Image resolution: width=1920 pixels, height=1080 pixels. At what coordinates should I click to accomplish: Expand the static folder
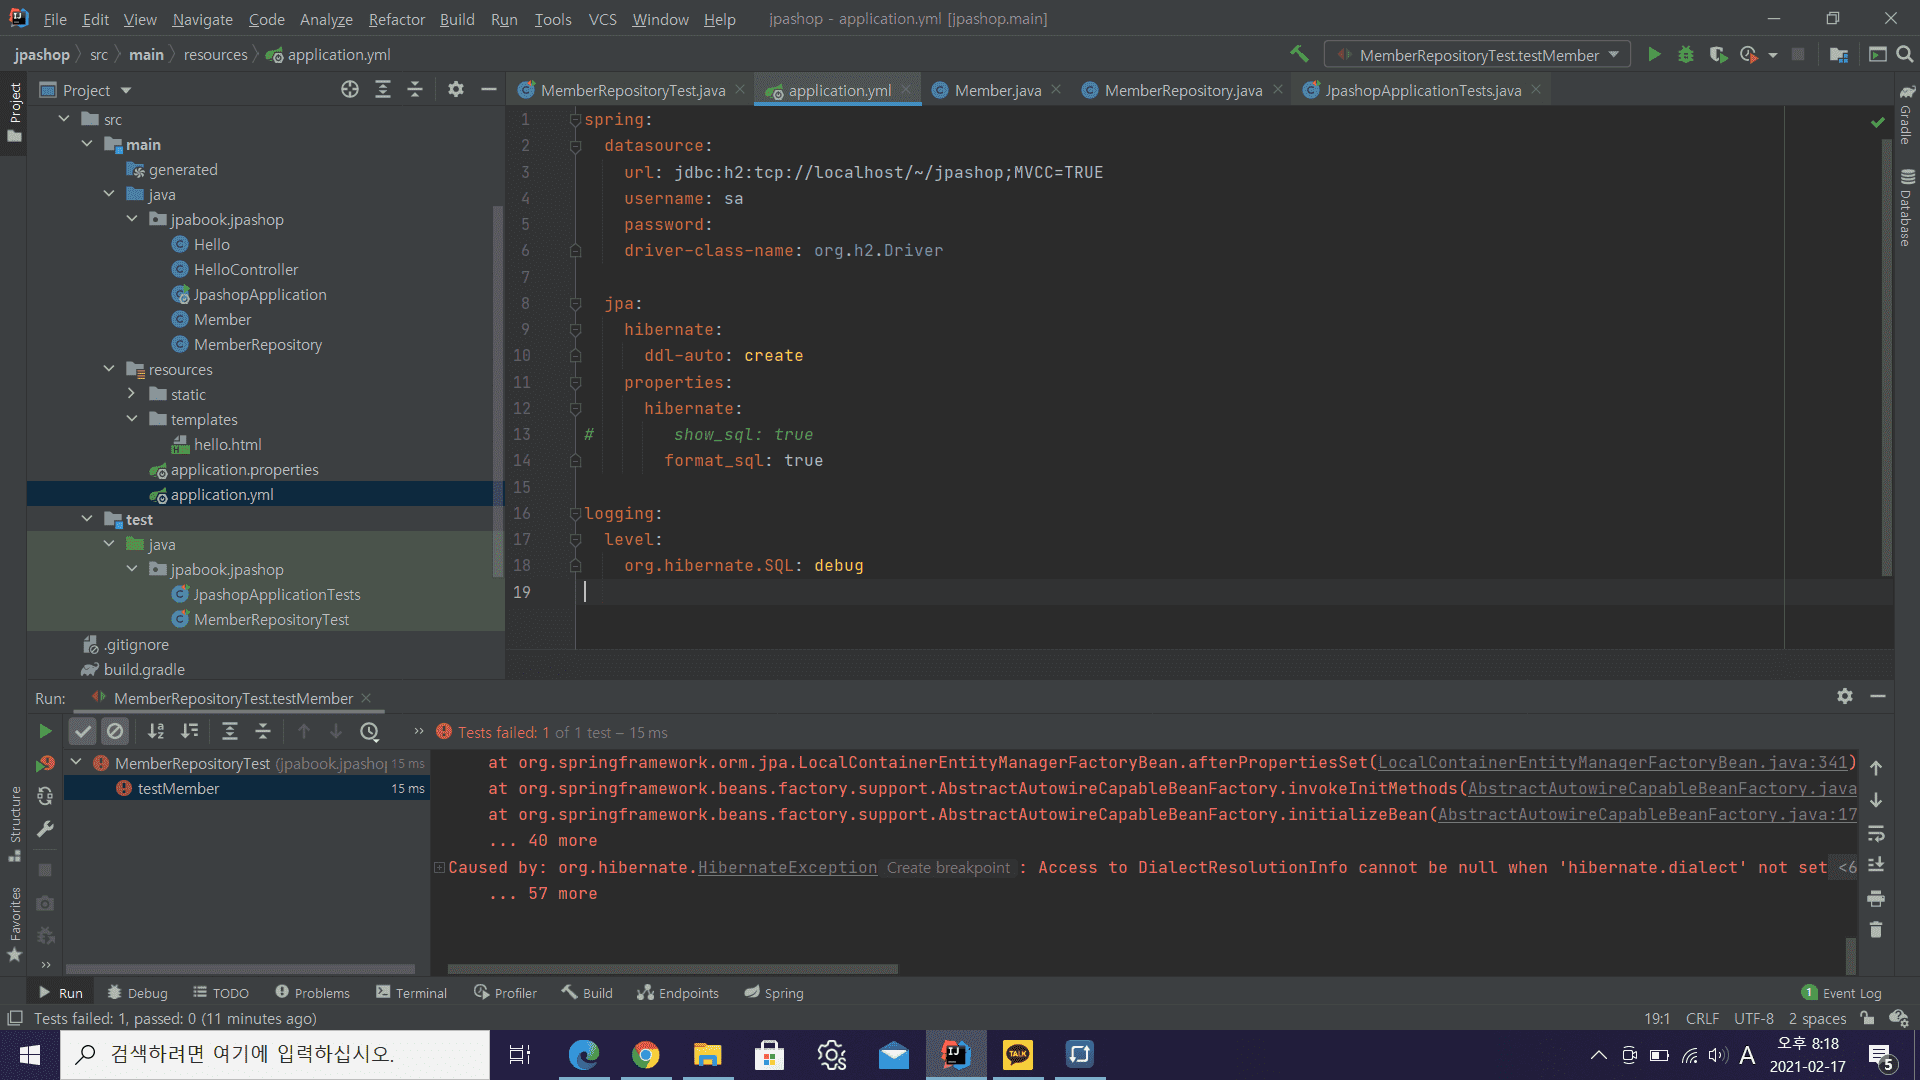(x=132, y=394)
